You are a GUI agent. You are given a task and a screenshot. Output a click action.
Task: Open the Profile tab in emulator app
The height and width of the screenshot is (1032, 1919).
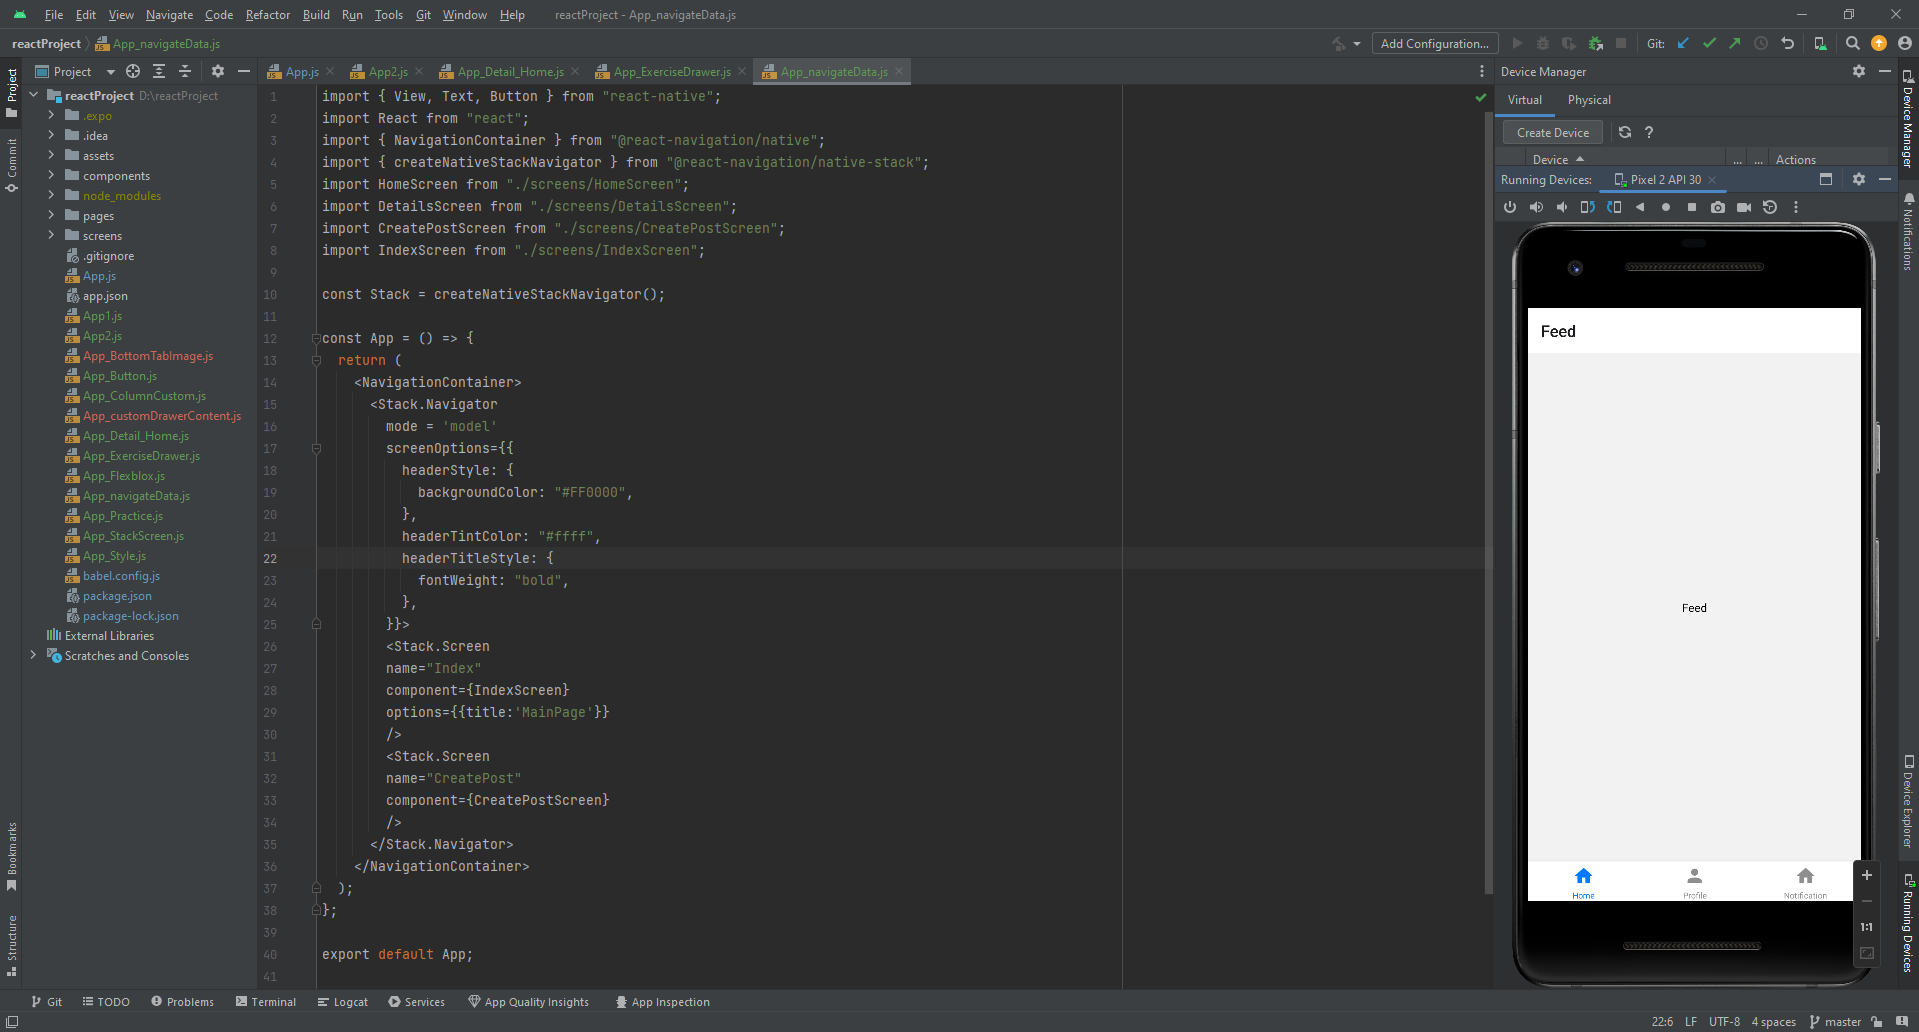[1694, 882]
